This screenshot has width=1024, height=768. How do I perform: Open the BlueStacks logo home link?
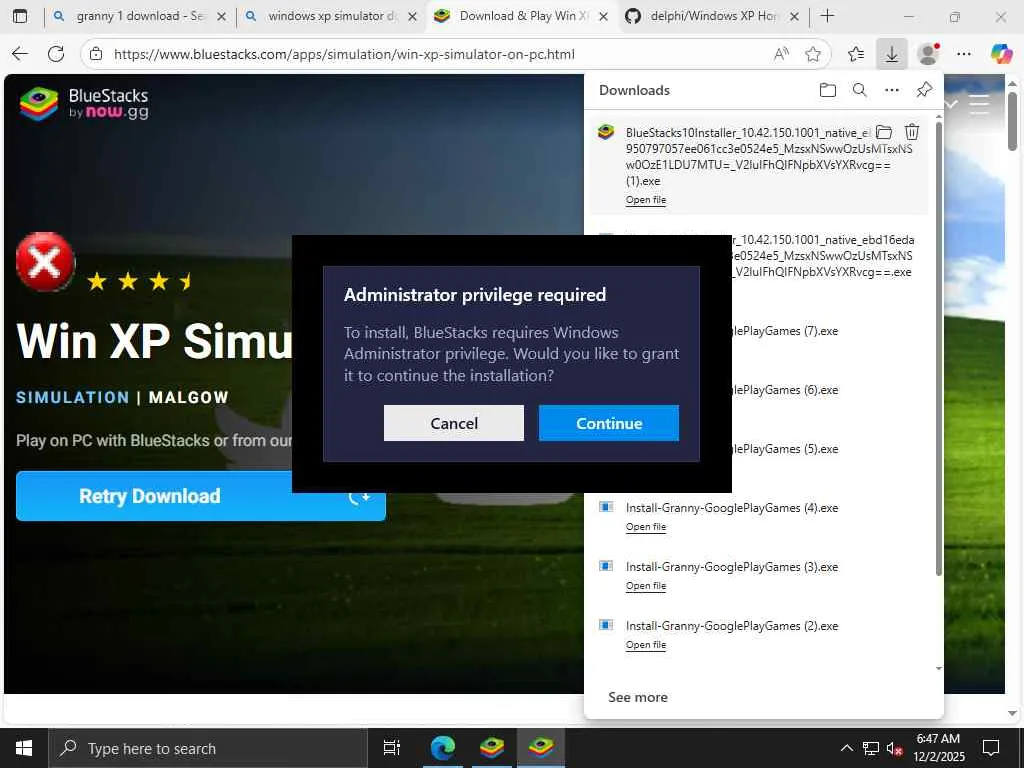pos(84,104)
